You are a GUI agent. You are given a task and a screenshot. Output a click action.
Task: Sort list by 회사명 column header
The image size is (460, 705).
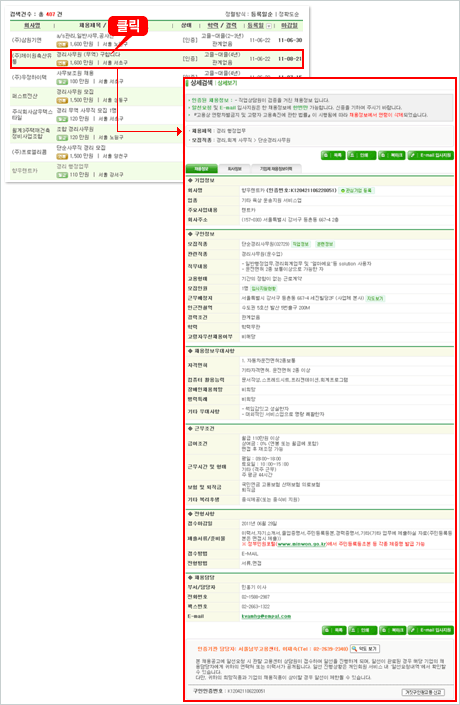[32, 26]
